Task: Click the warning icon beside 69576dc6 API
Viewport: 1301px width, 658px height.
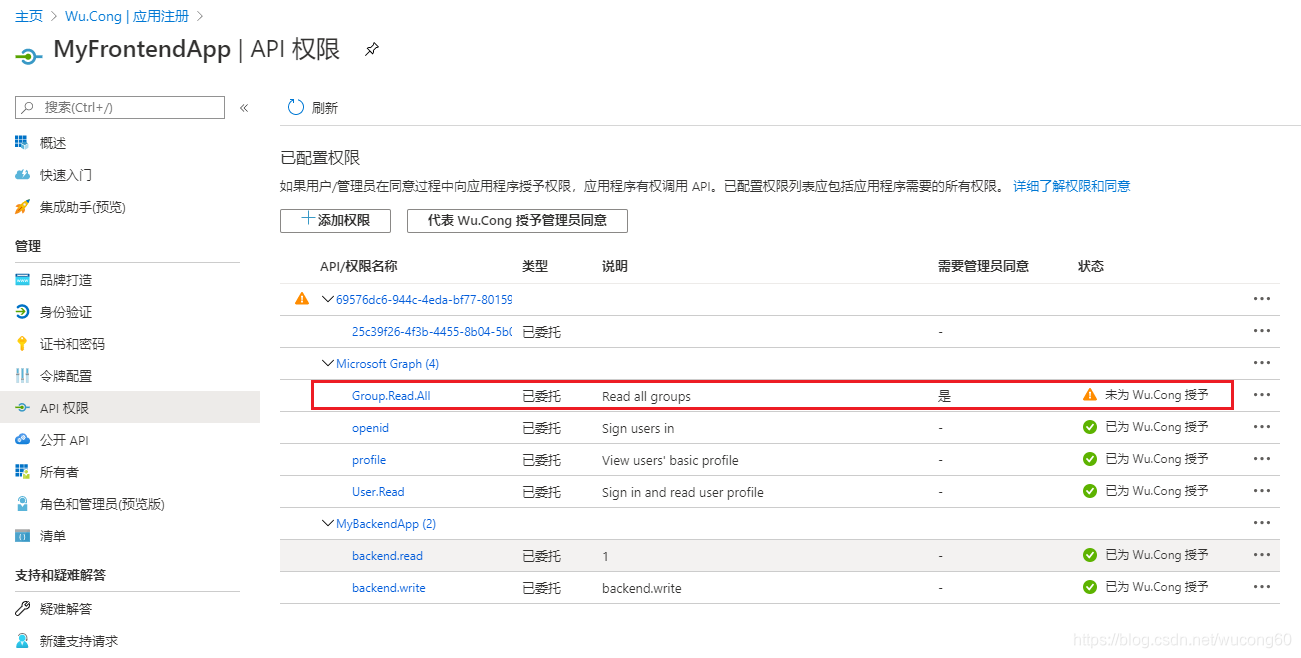Action: (x=302, y=298)
